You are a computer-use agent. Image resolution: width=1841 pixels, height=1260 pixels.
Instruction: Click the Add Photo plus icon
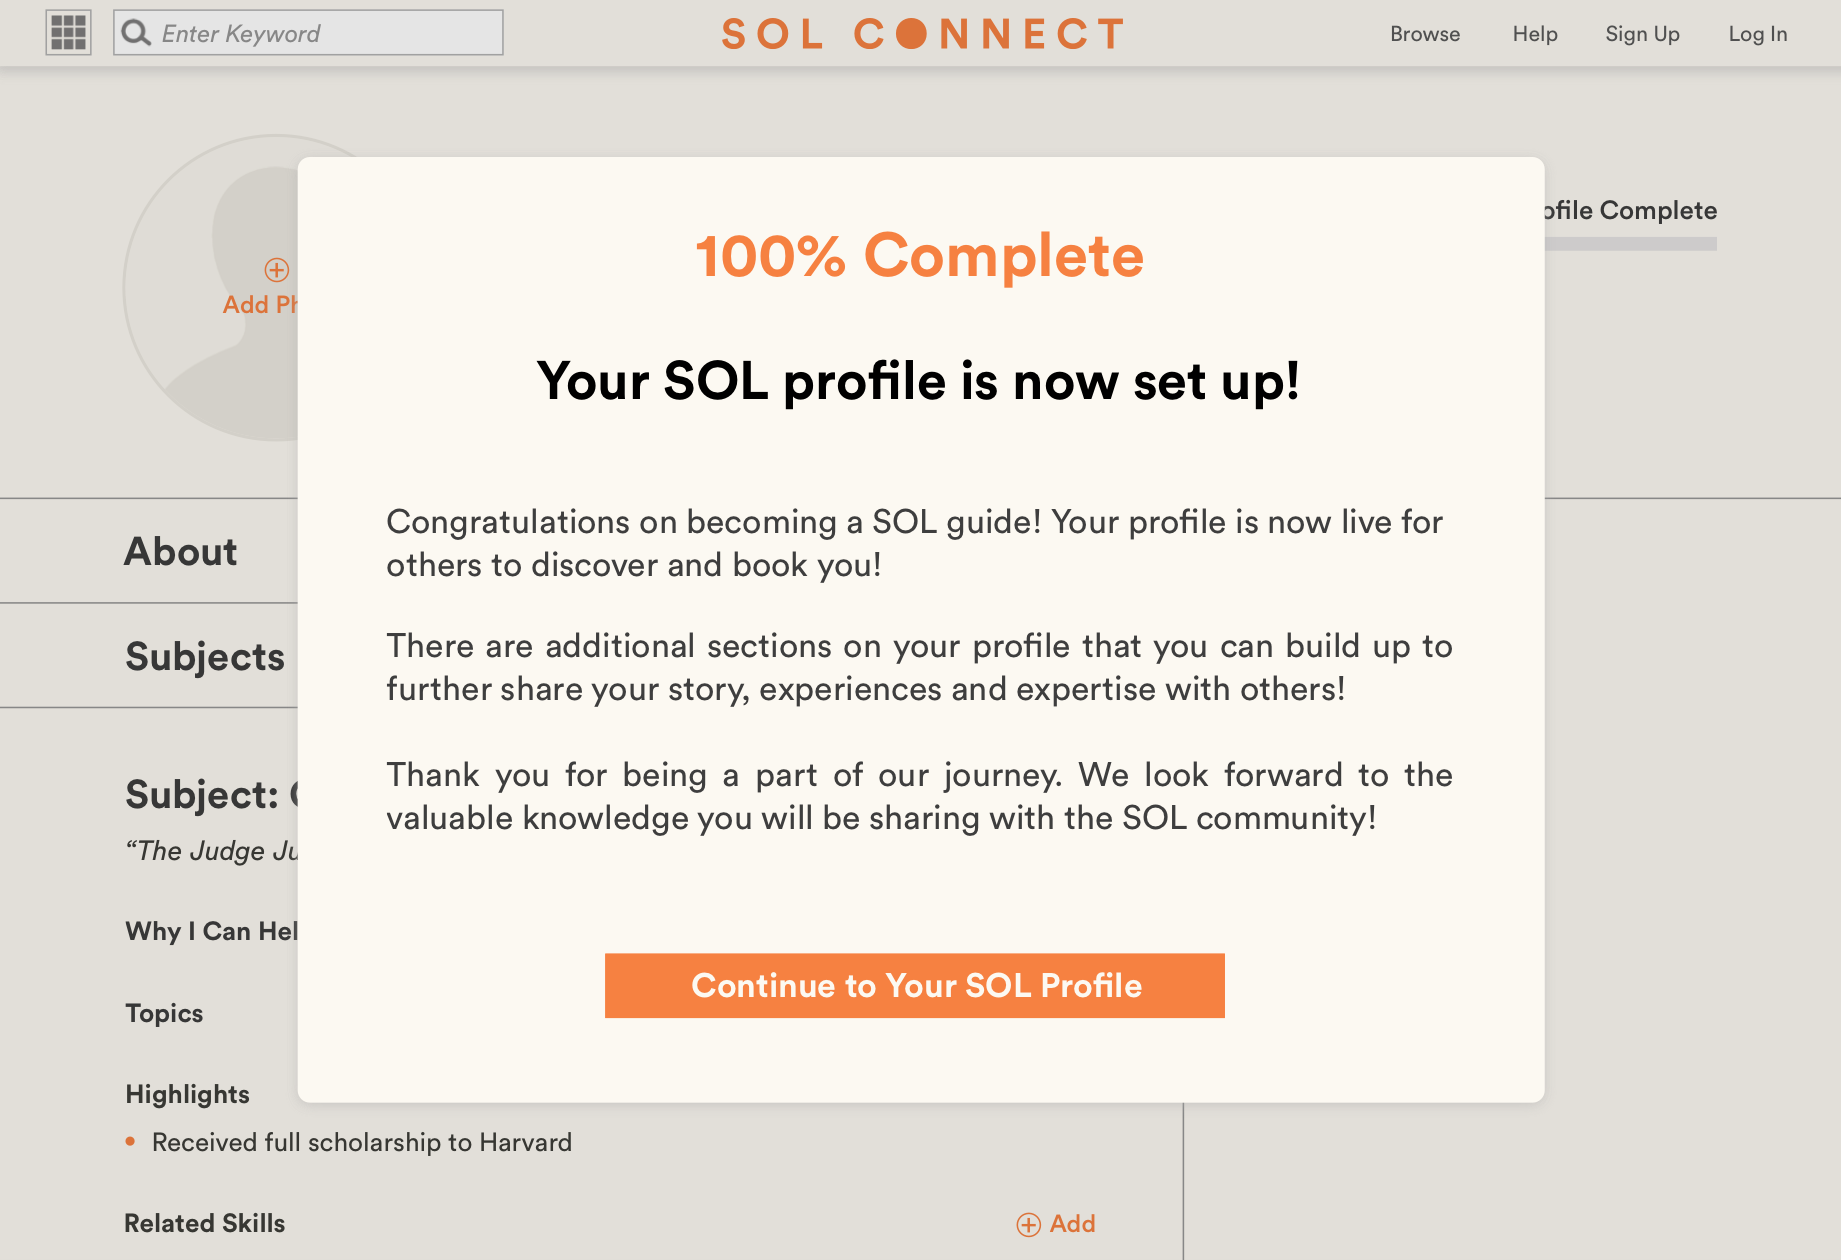coord(276,270)
